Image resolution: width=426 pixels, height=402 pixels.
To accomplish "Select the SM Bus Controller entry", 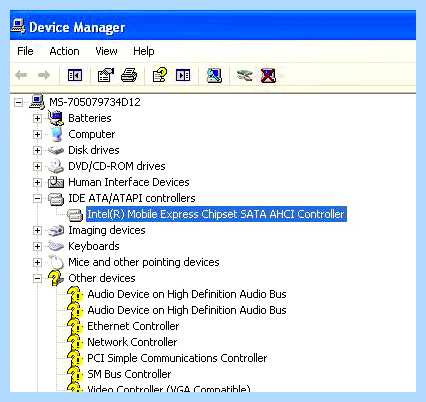I will [x=129, y=374].
